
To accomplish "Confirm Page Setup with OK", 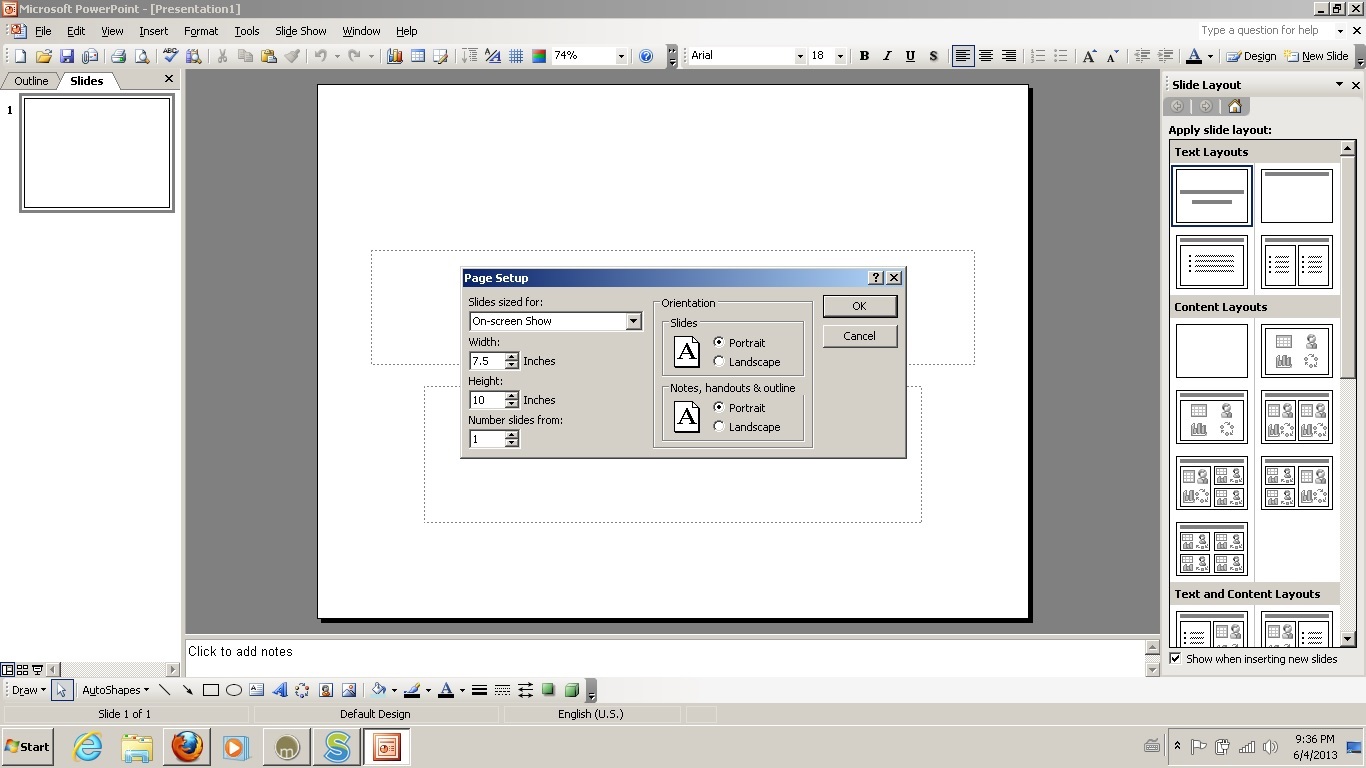I will click(860, 306).
